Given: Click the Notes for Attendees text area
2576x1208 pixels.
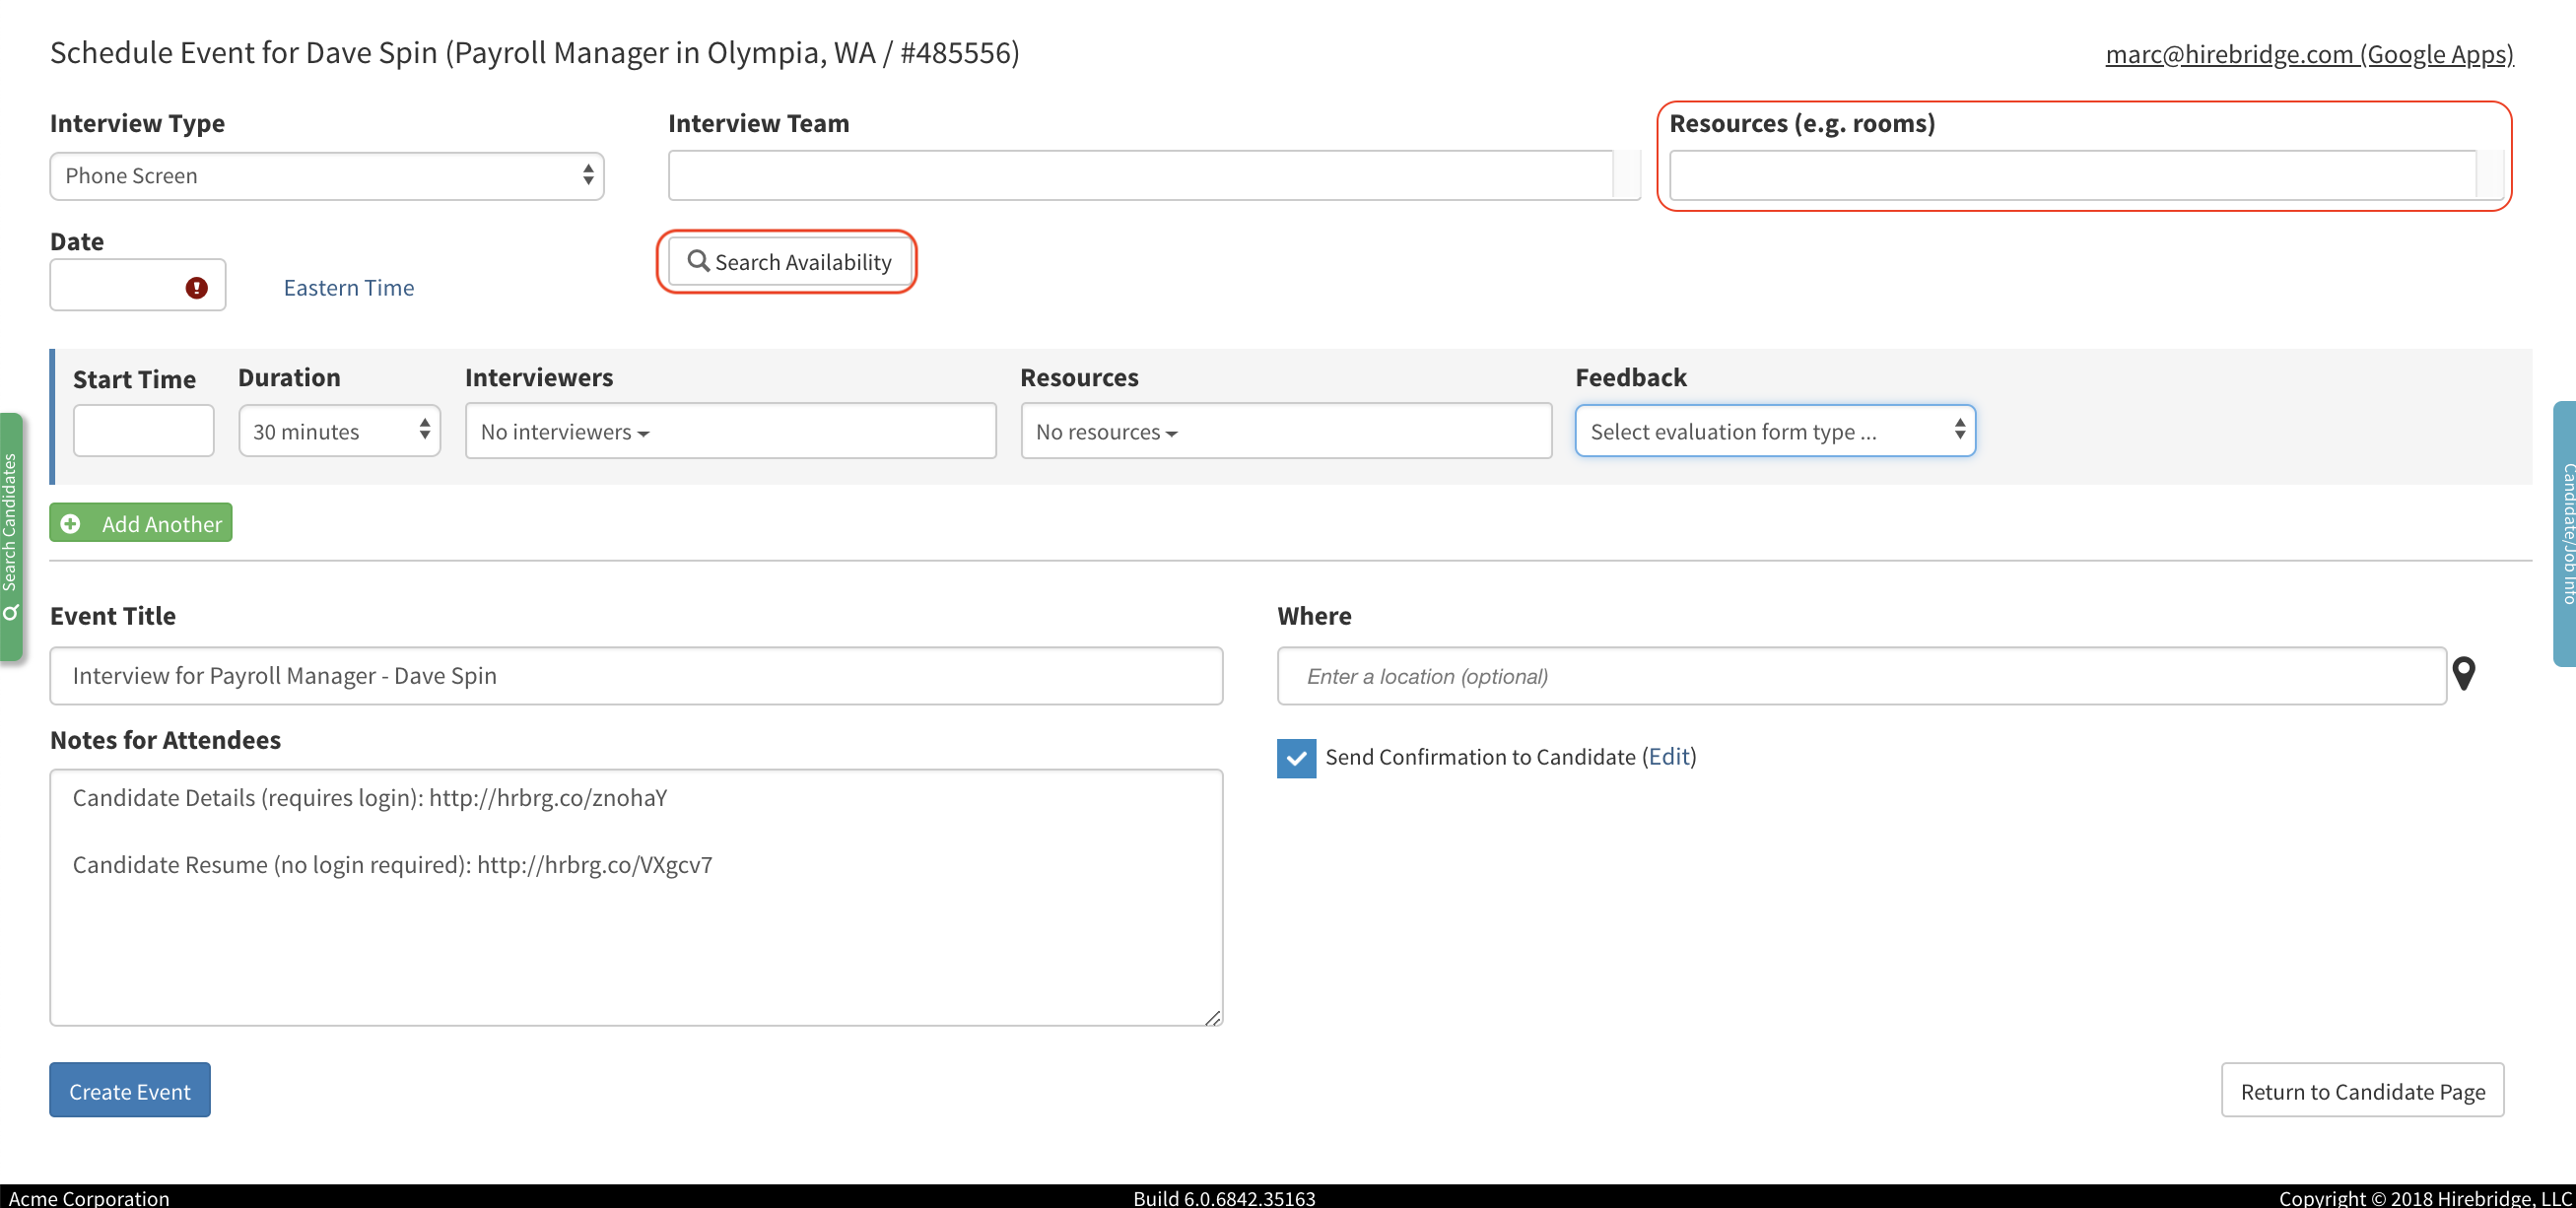Looking at the screenshot, I should (x=636, y=897).
